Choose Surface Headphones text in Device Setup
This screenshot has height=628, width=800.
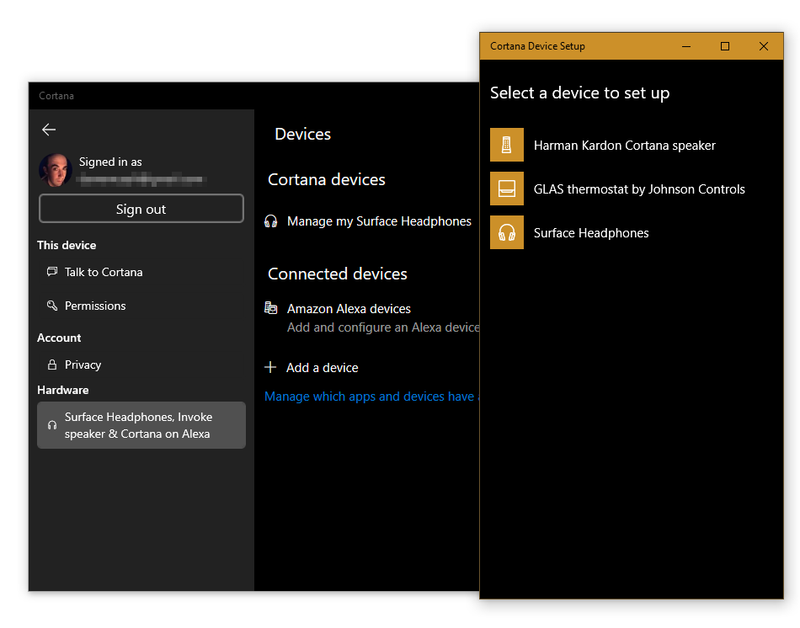click(591, 233)
